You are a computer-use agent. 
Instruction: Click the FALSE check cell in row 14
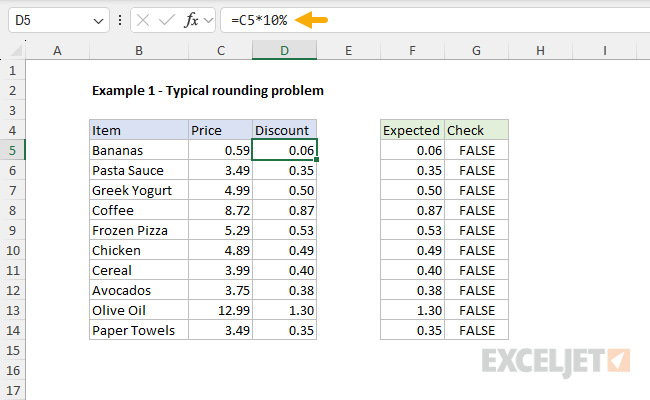click(x=476, y=330)
